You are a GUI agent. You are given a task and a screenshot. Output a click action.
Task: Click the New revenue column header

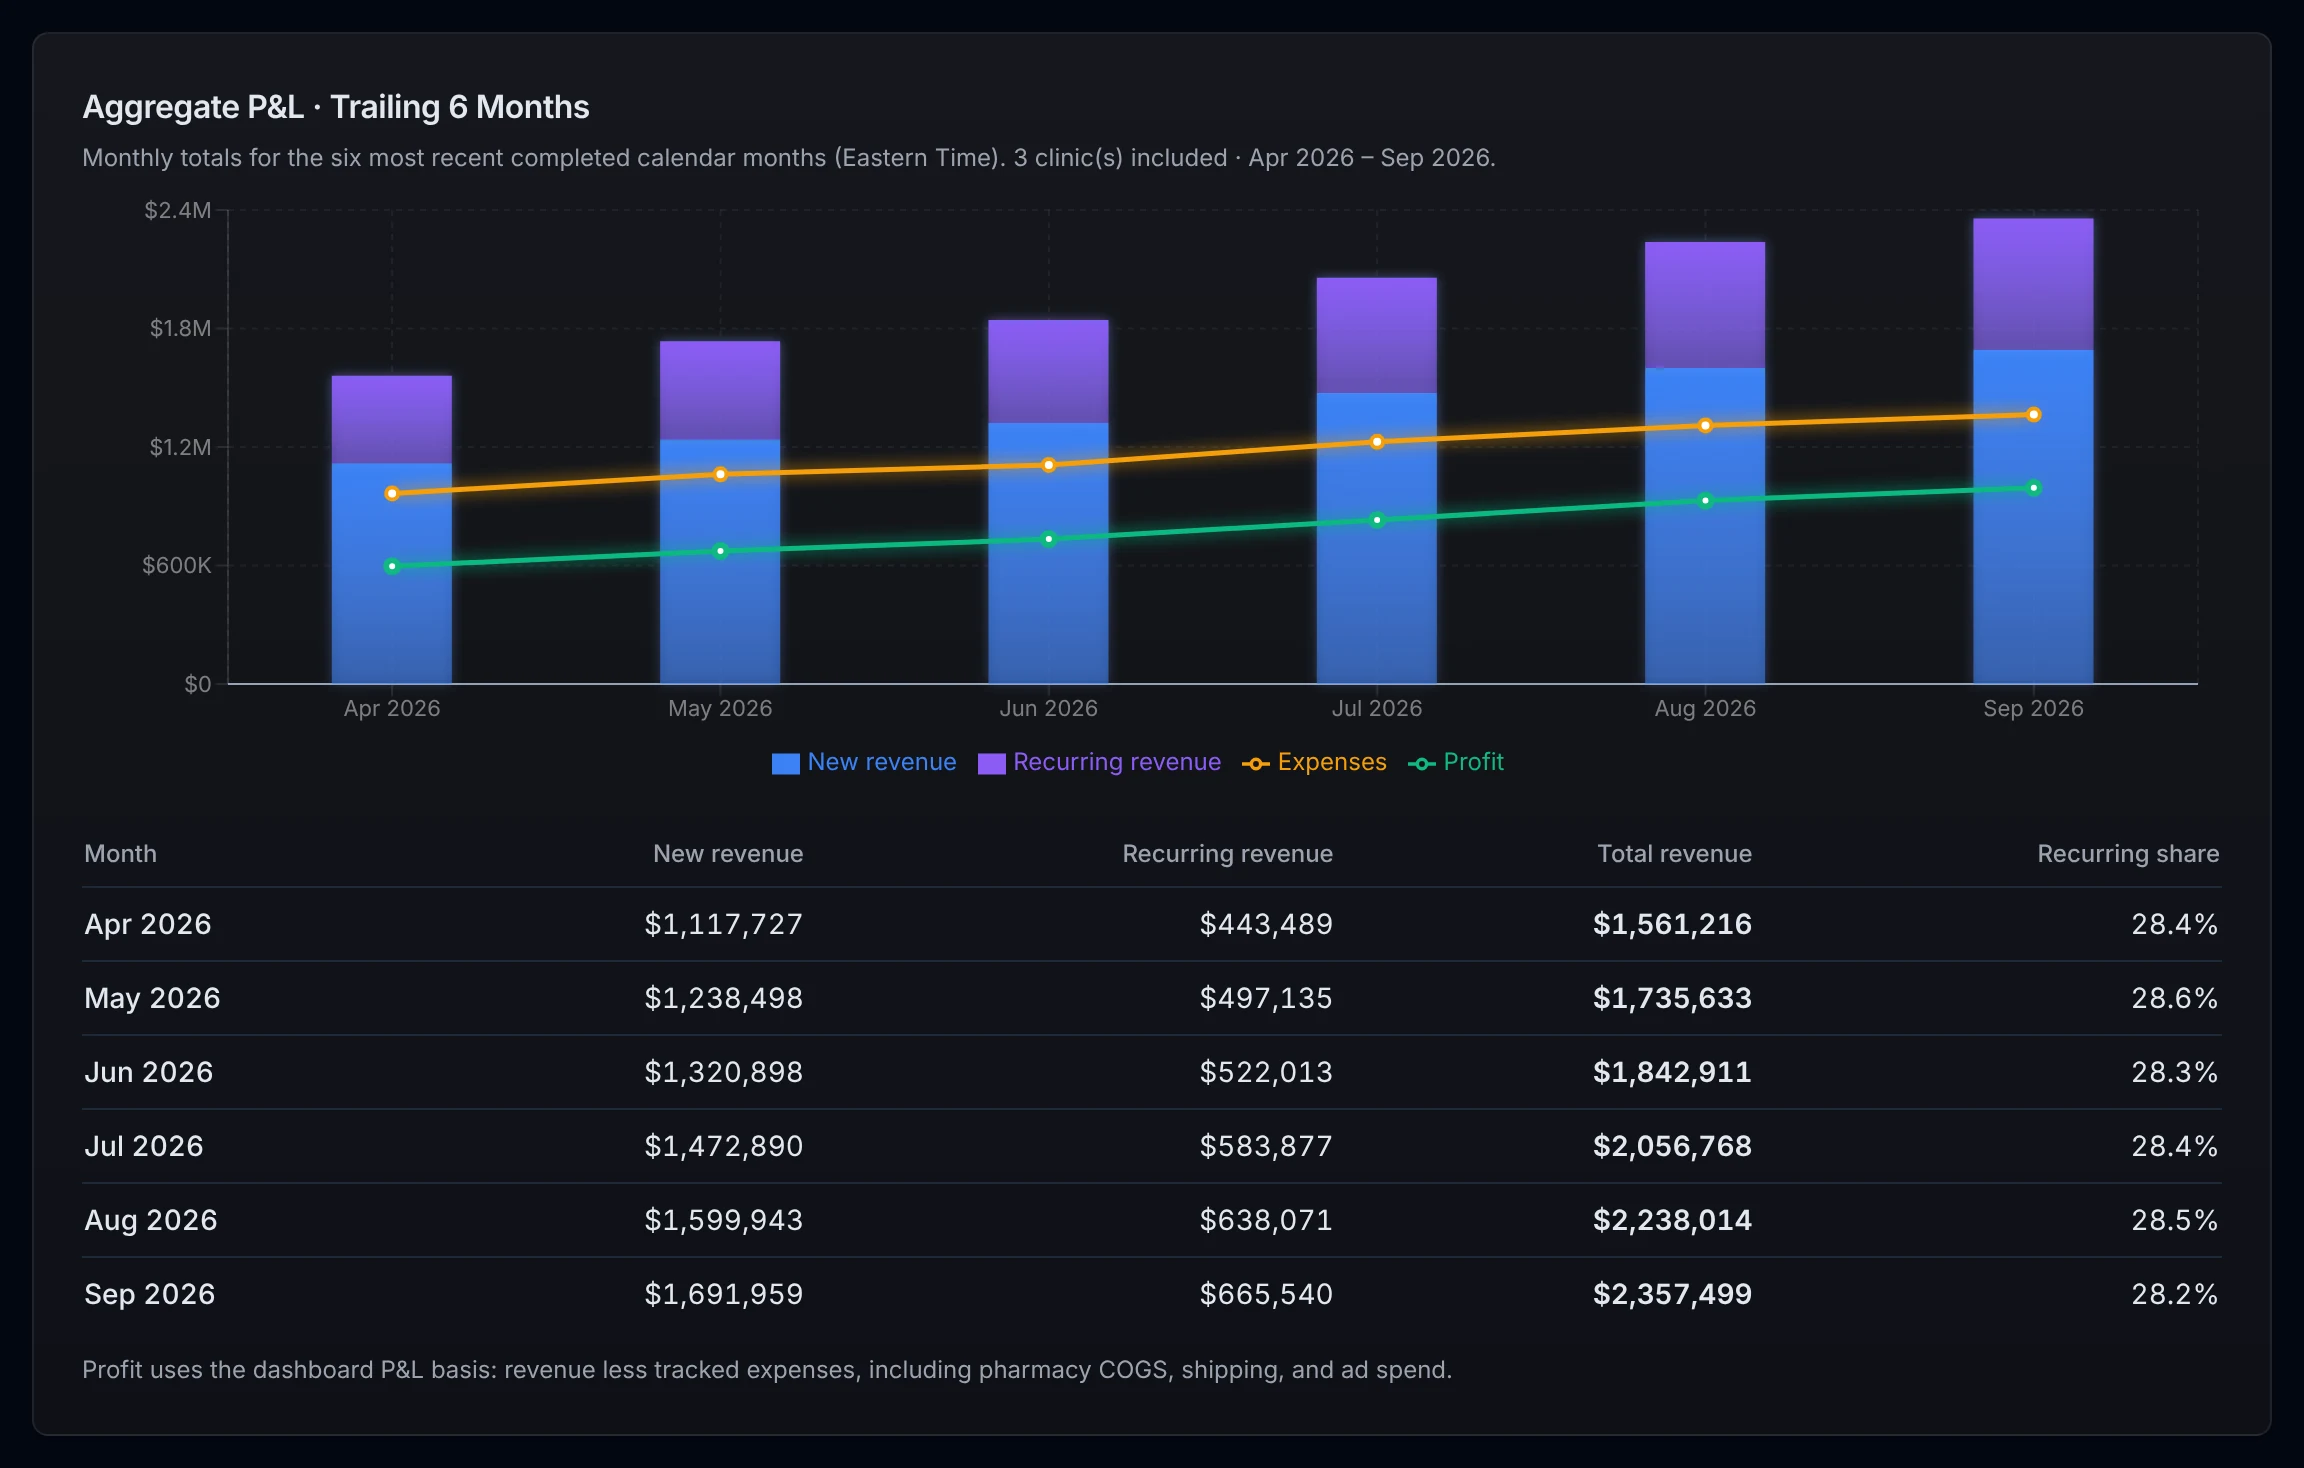[x=728, y=853]
